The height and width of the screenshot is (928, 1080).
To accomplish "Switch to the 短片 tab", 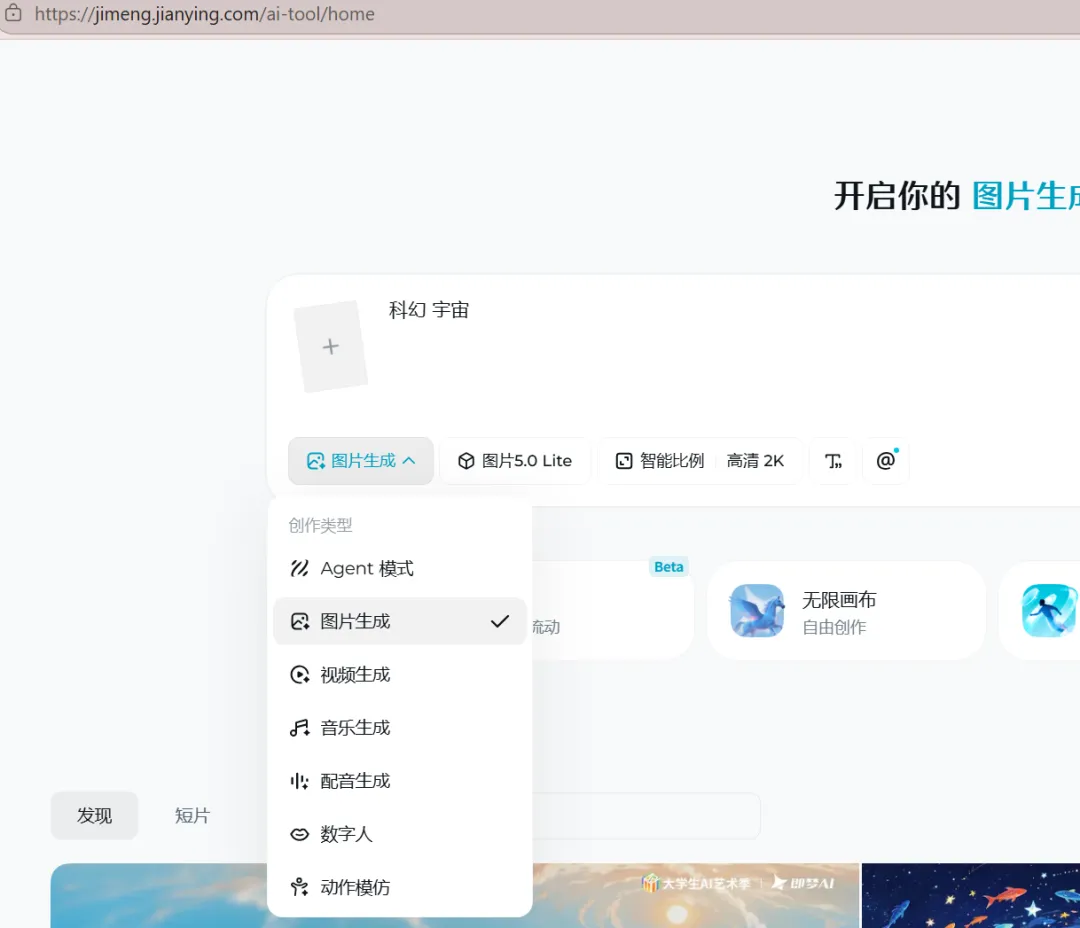I will click(x=192, y=816).
